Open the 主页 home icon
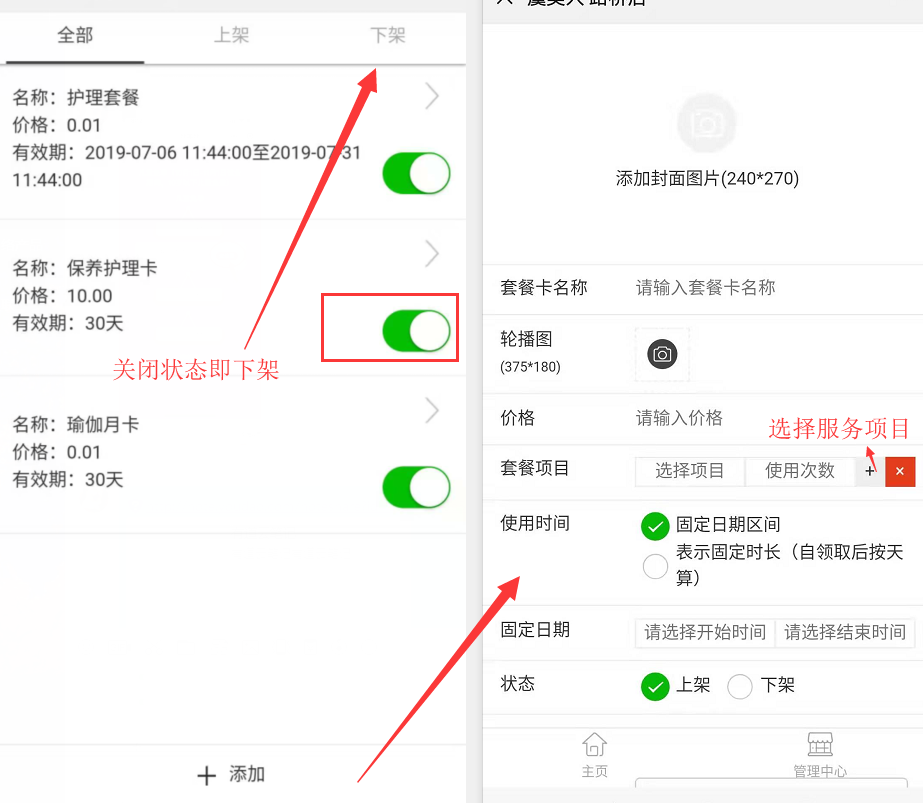Image resolution: width=923 pixels, height=803 pixels. click(x=595, y=745)
